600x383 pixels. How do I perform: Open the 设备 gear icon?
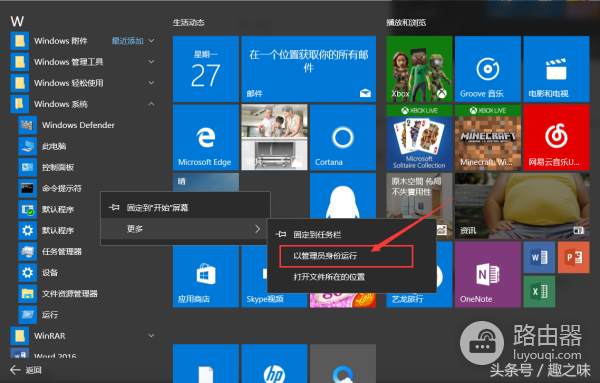click(x=28, y=272)
